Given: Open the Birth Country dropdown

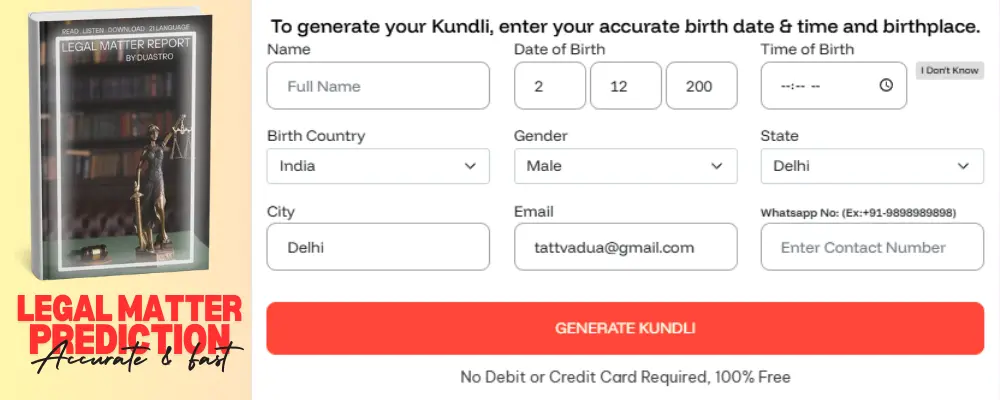Looking at the screenshot, I should (x=378, y=166).
